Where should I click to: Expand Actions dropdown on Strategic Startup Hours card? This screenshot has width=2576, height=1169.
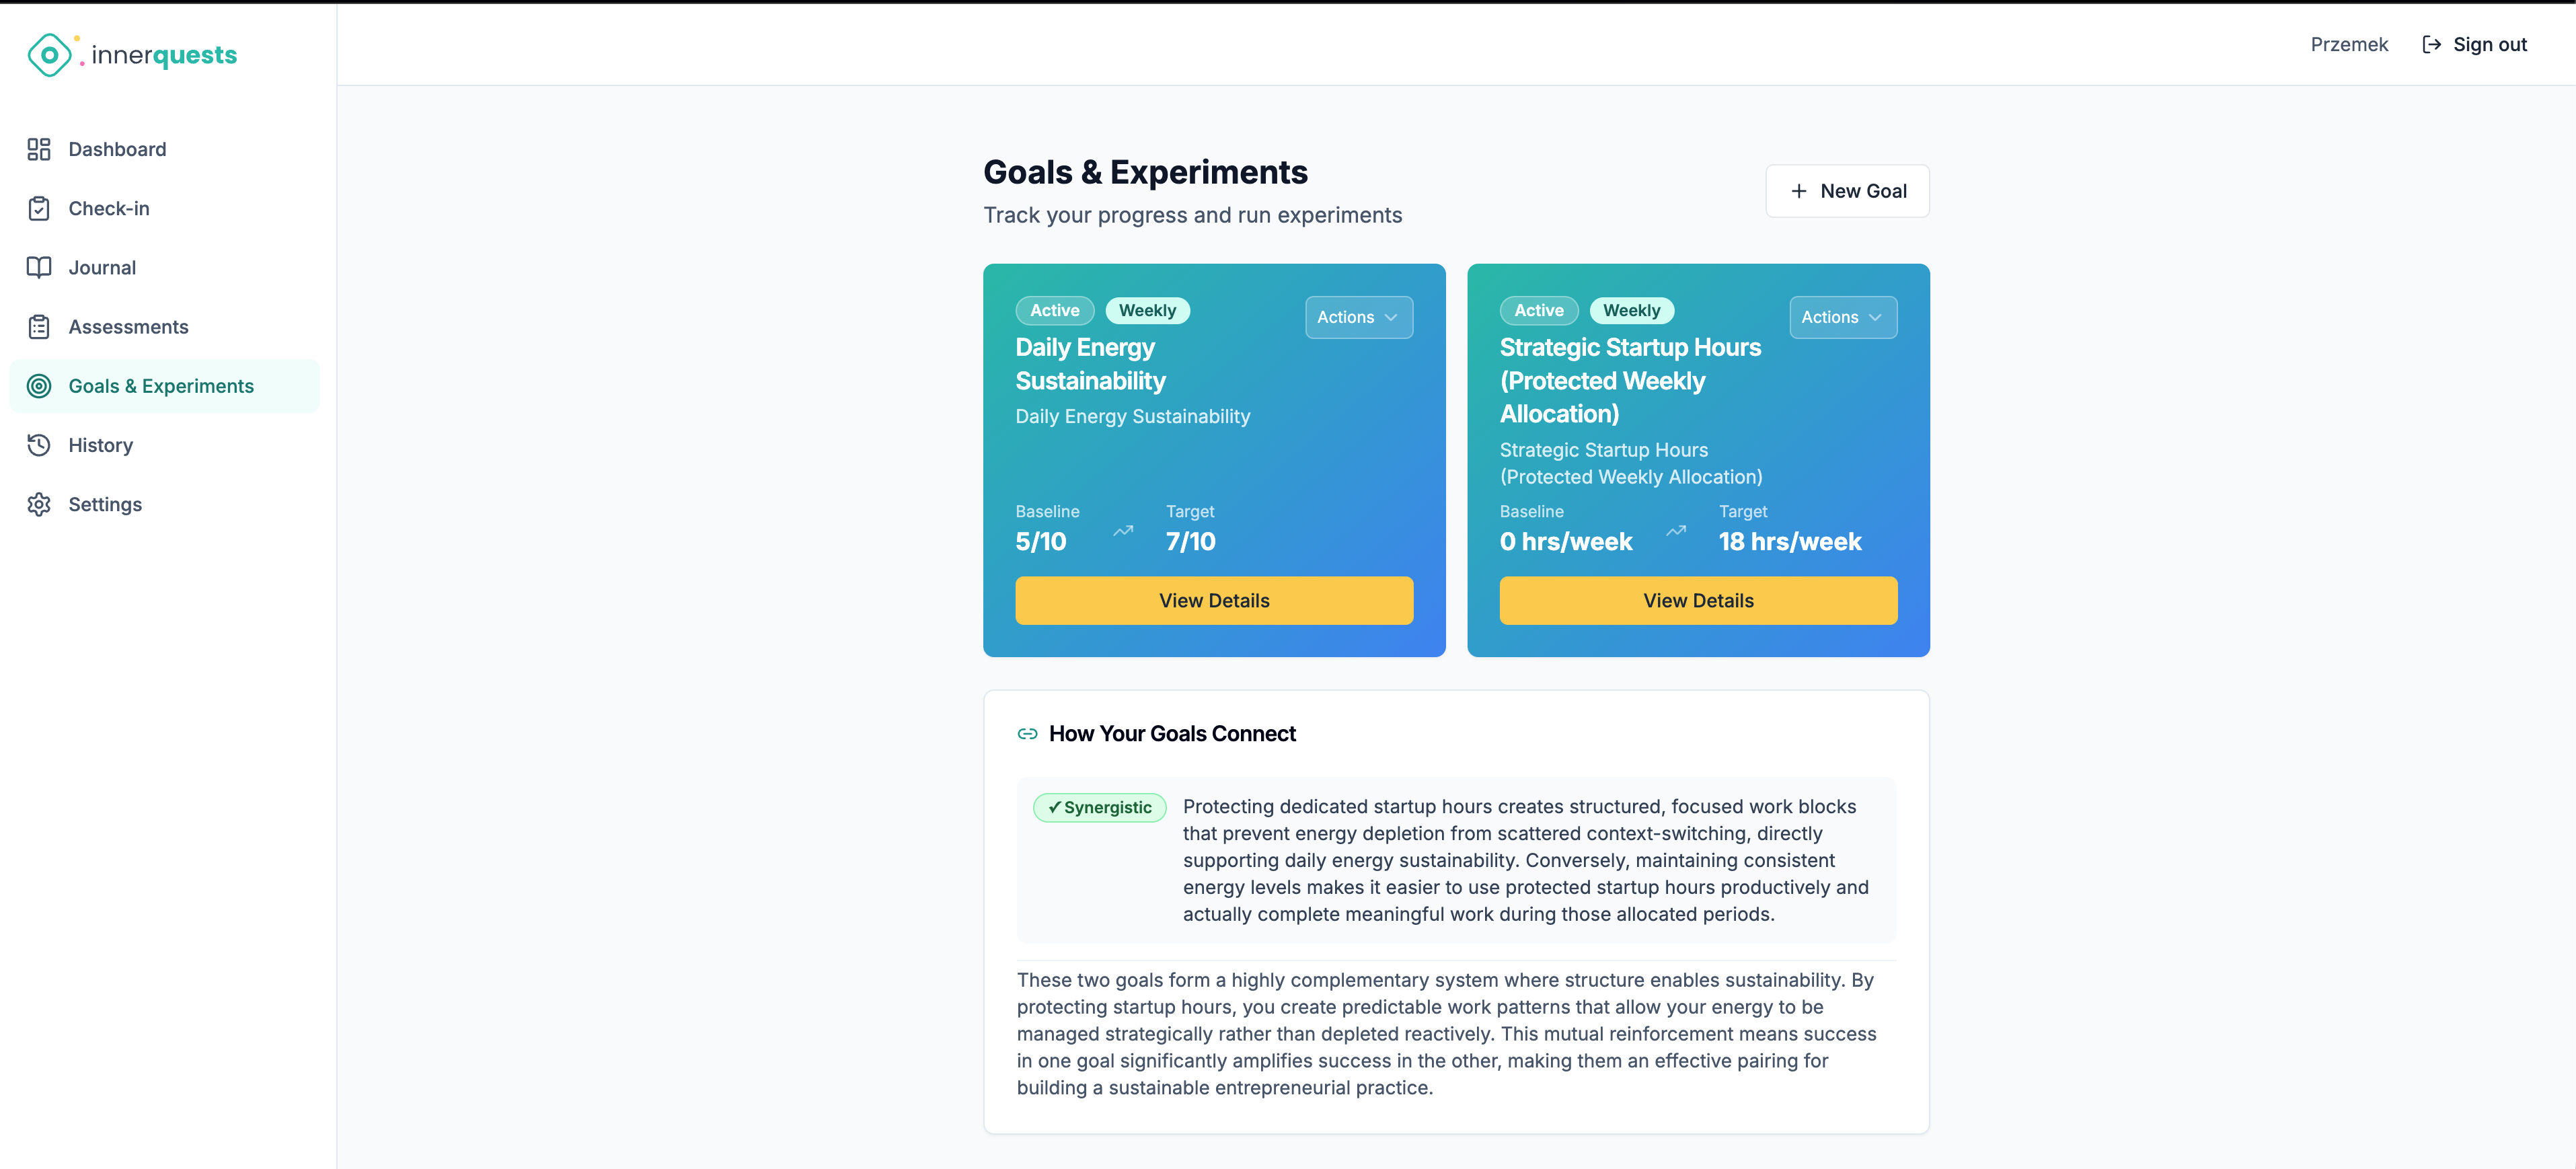click(x=1842, y=317)
